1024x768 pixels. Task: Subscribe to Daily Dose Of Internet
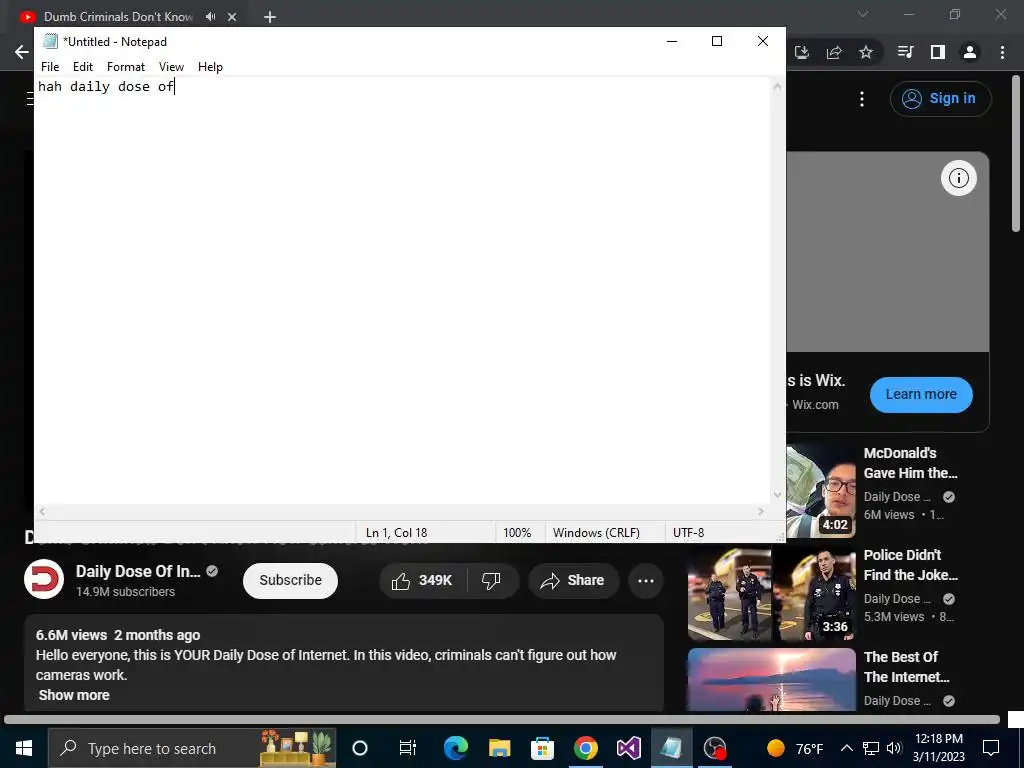[290, 581]
